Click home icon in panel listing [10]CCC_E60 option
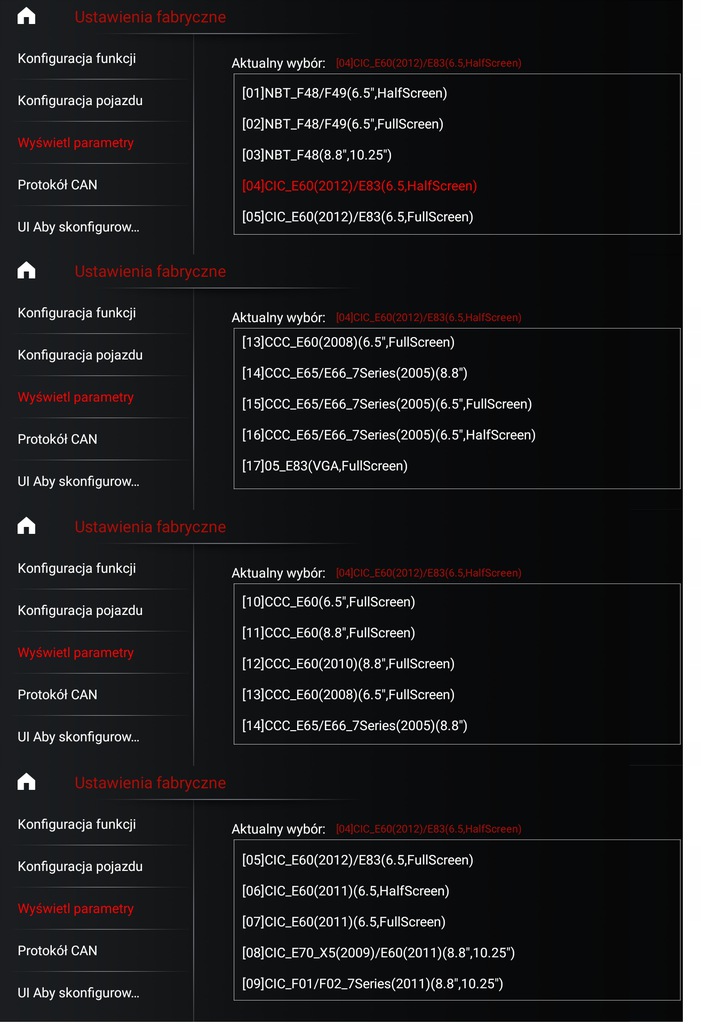Image resolution: width=701 pixels, height=1024 pixels. tap(27, 526)
